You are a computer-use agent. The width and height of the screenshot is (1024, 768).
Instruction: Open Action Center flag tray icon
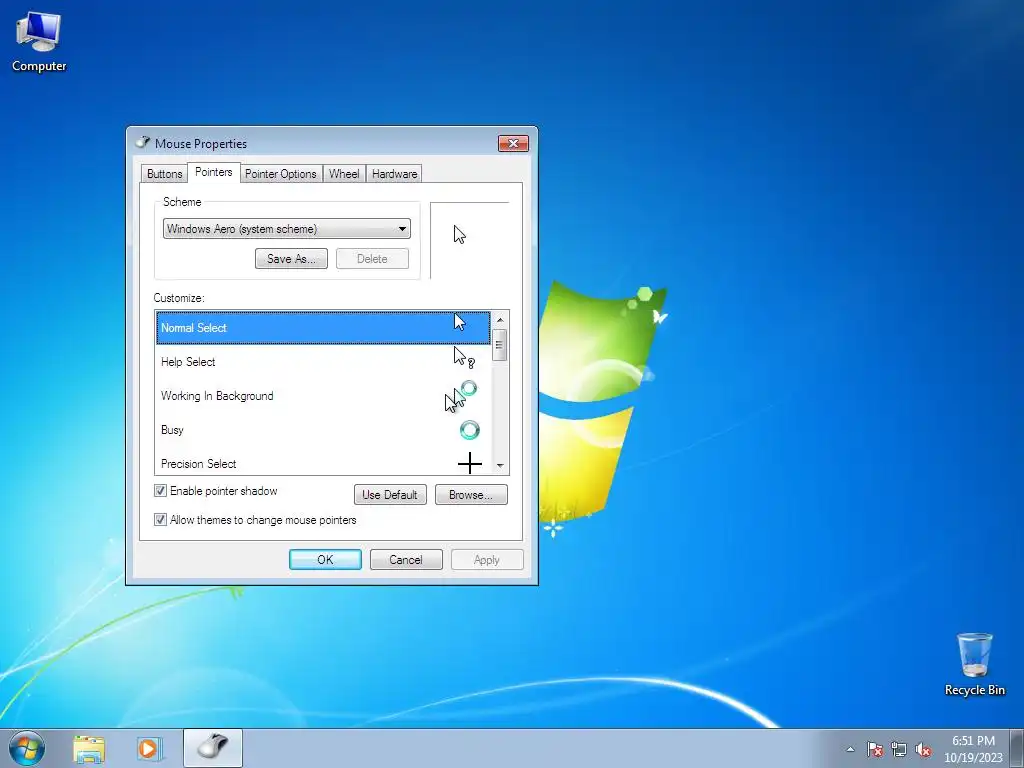pyautogui.click(x=874, y=749)
